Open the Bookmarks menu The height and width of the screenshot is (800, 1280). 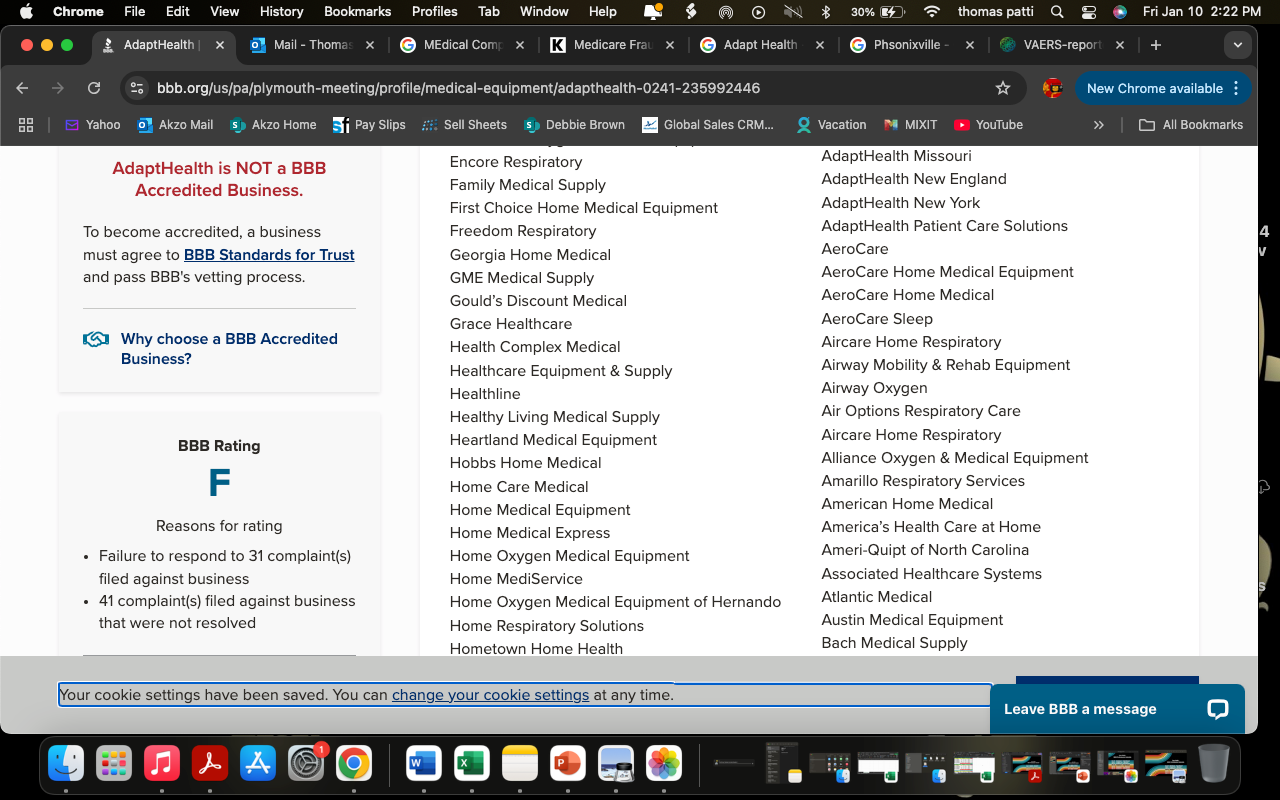[x=358, y=11]
